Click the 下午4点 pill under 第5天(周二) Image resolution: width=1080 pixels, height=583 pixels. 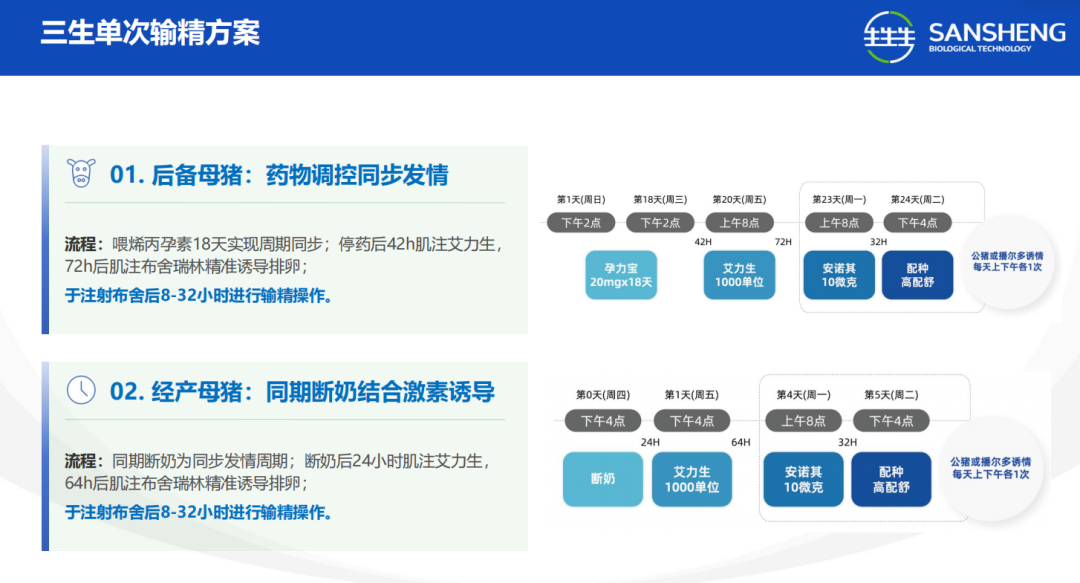point(891,420)
